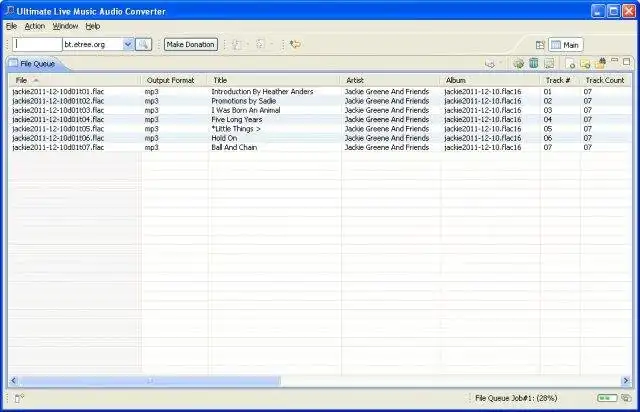
Task: Click title Promotions by Sadie
Action: (244, 101)
